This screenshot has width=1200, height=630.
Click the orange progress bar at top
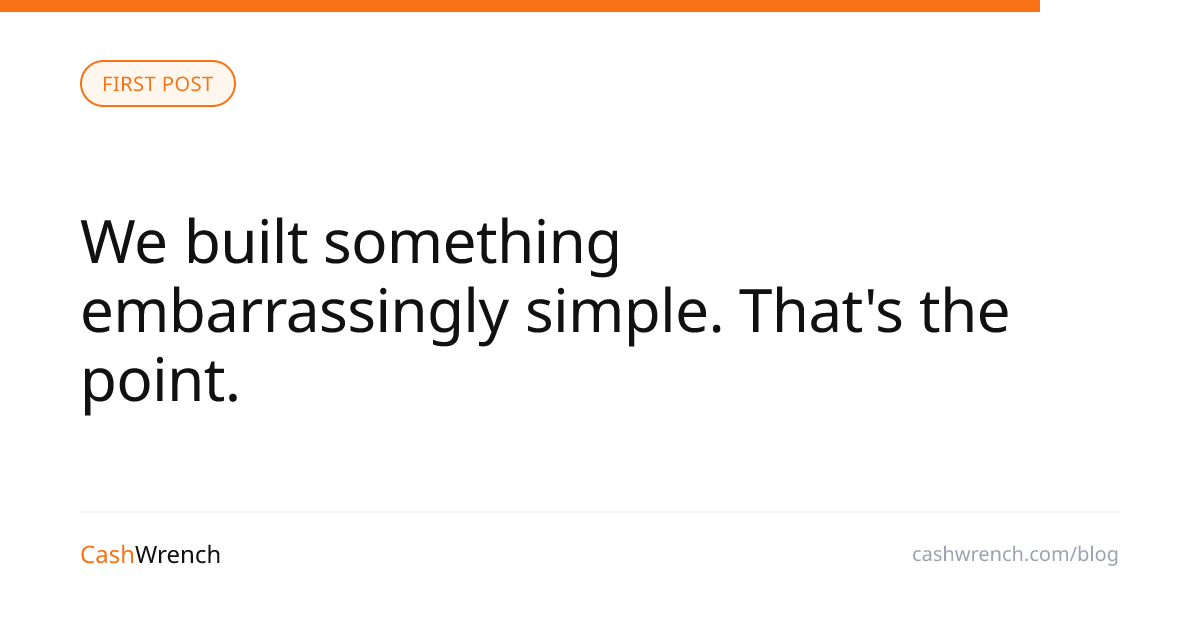pyautogui.click(x=520, y=6)
